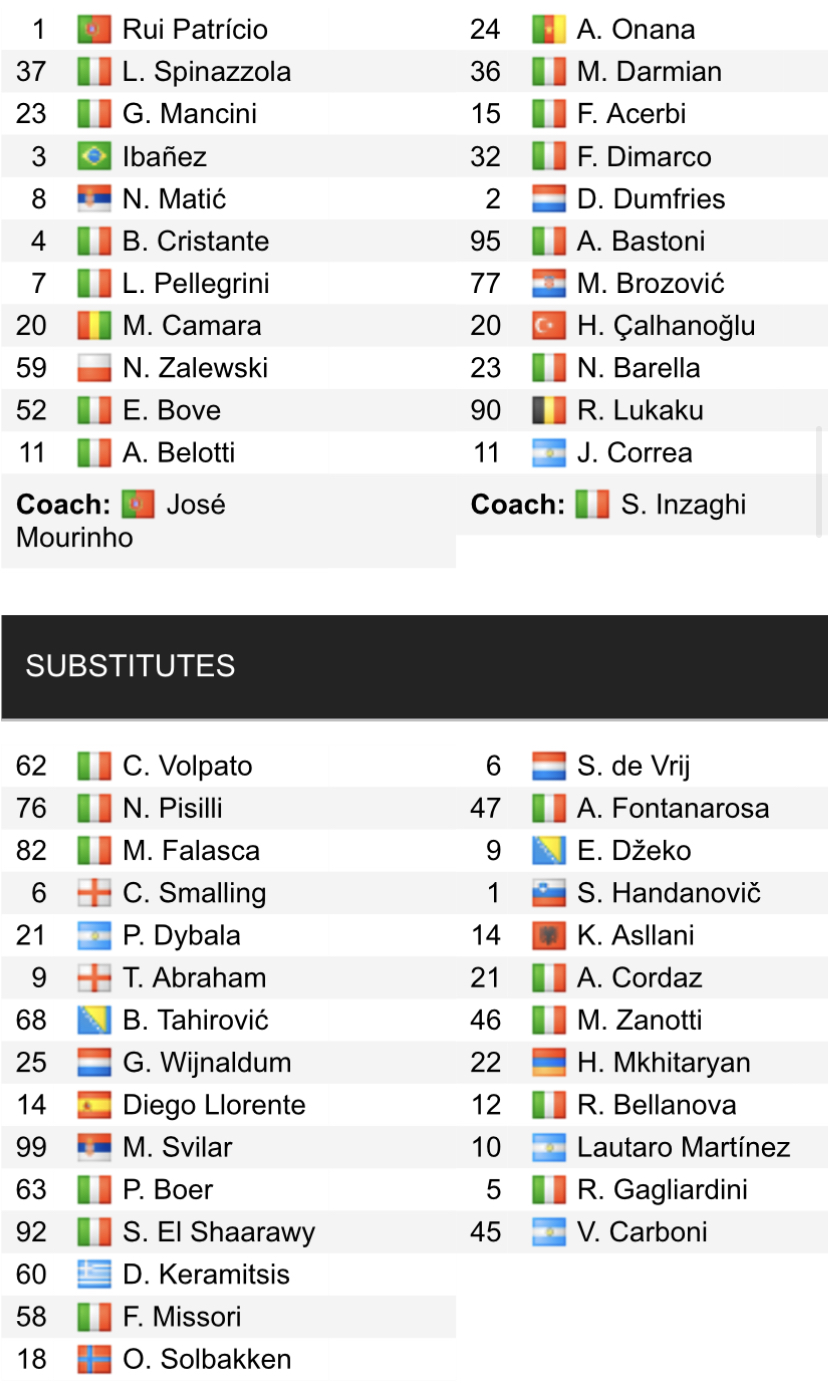
Task: Open player Rui Patrício's profile
Action: pos(195,30)
